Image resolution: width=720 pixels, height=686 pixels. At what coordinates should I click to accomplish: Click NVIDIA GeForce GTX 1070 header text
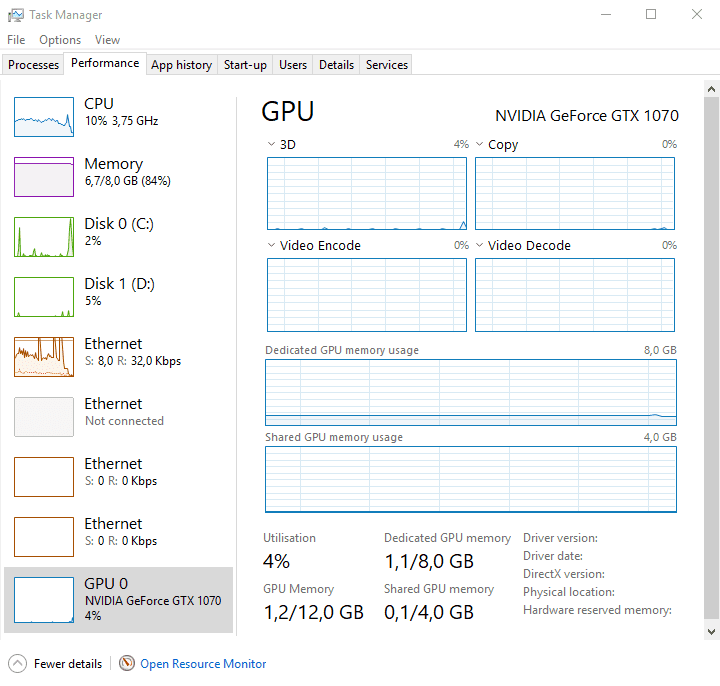point(587,116)
